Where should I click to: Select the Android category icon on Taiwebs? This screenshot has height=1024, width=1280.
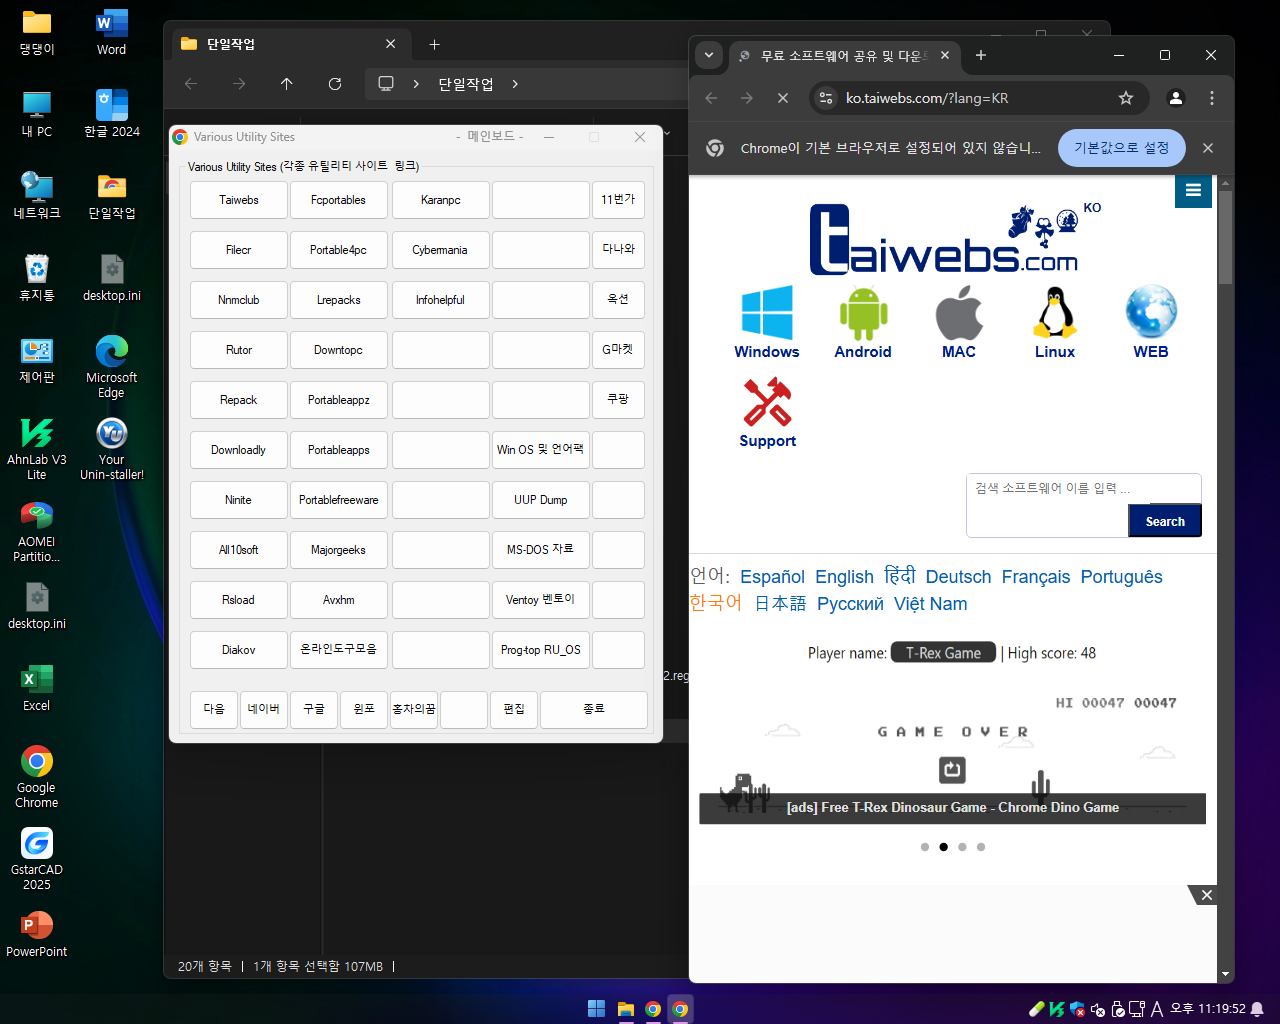point(863,322)
